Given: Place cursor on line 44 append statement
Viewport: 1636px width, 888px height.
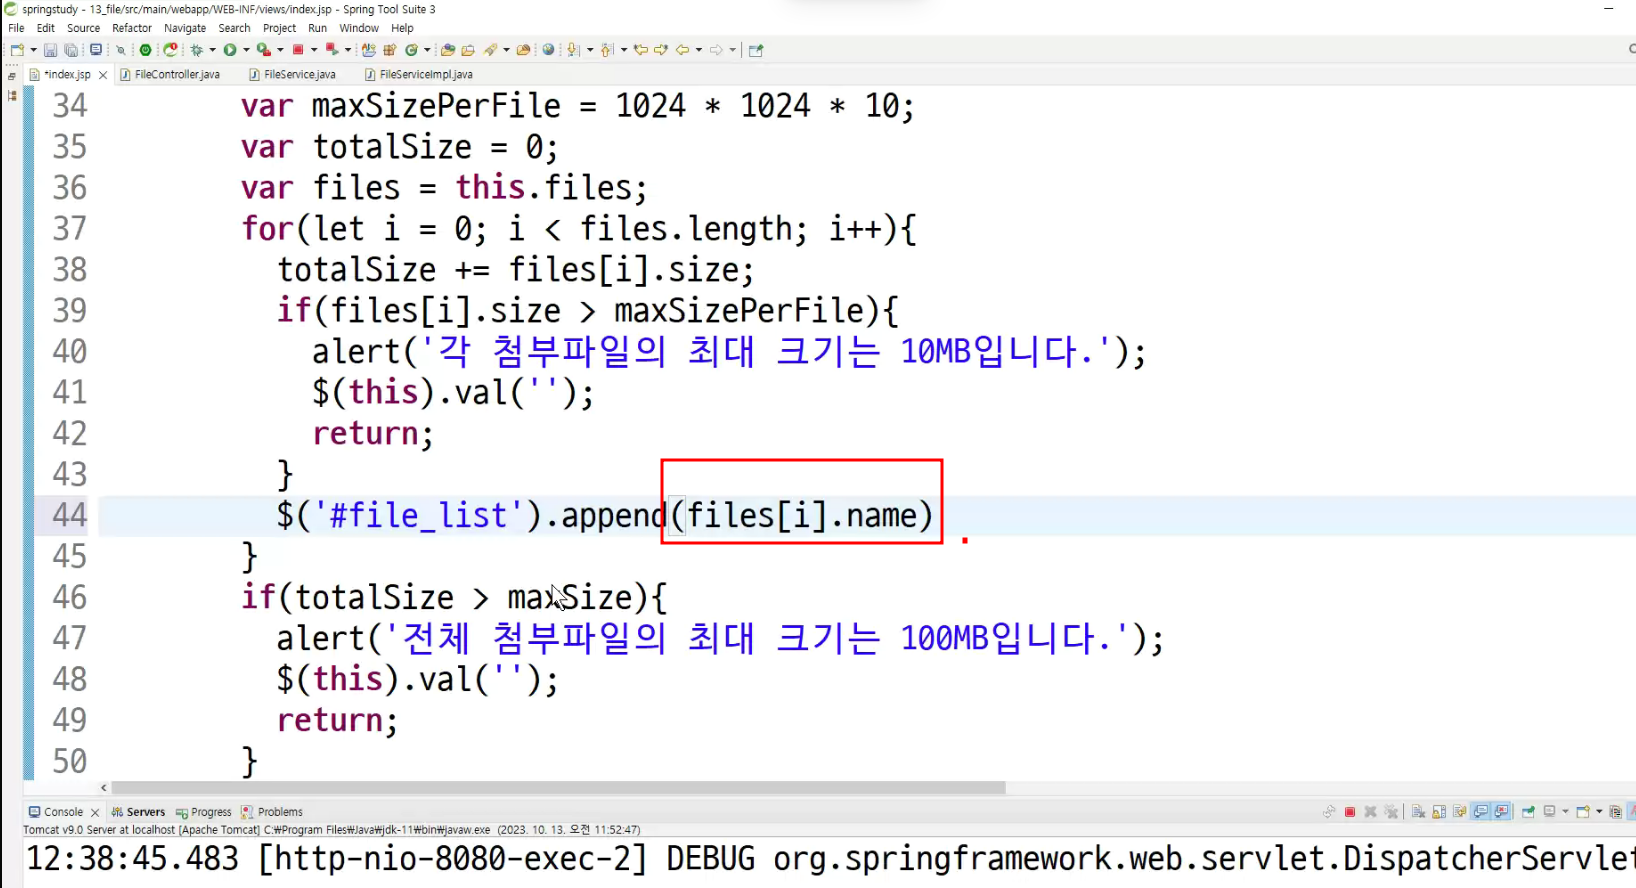Looking at the screenshot, I should coord(605,515).
